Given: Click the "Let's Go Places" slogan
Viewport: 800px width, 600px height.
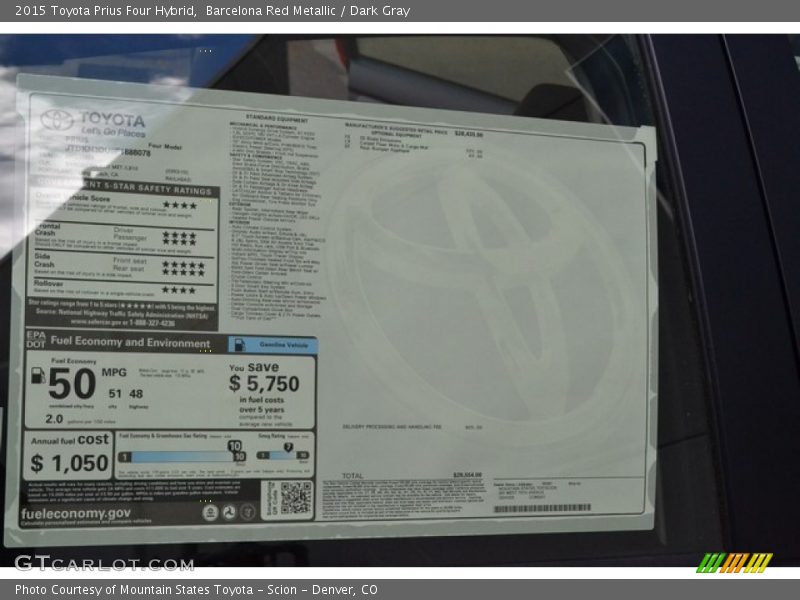Looking at the screenshot, I should point(113,132).
